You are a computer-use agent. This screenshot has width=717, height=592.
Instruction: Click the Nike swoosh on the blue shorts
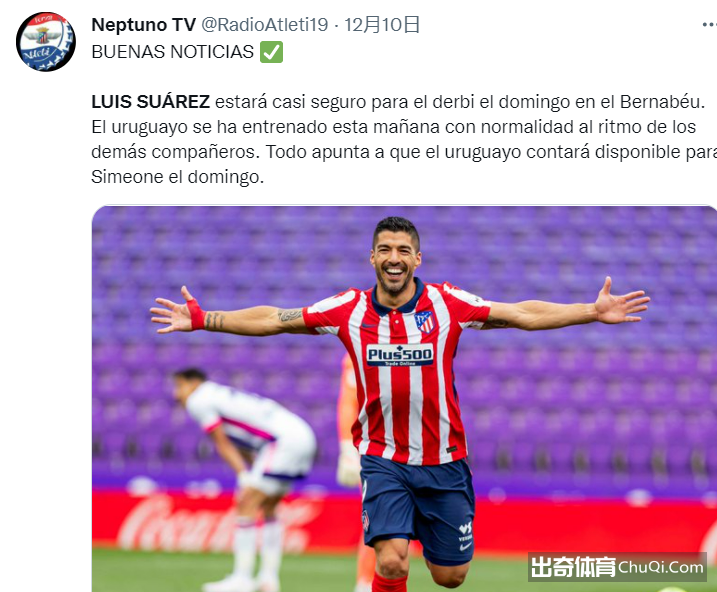click(465, 546)
